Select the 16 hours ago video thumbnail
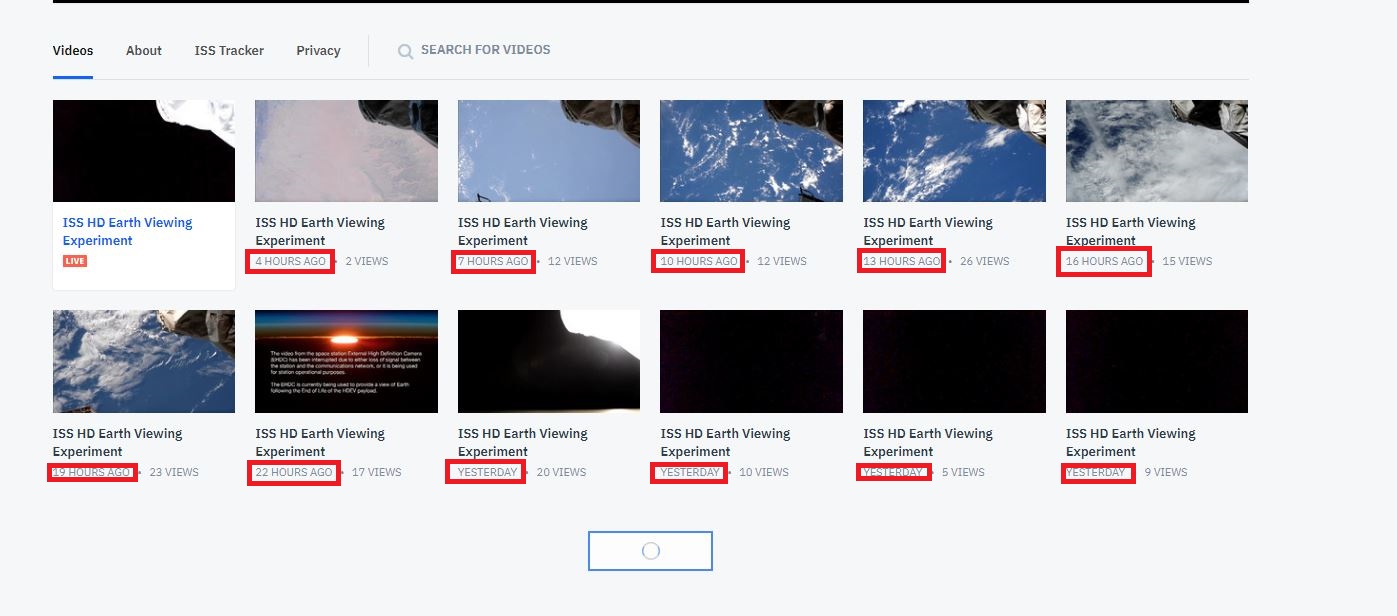The height and width of the screenshot is (616, 1397). [1157, 151]
